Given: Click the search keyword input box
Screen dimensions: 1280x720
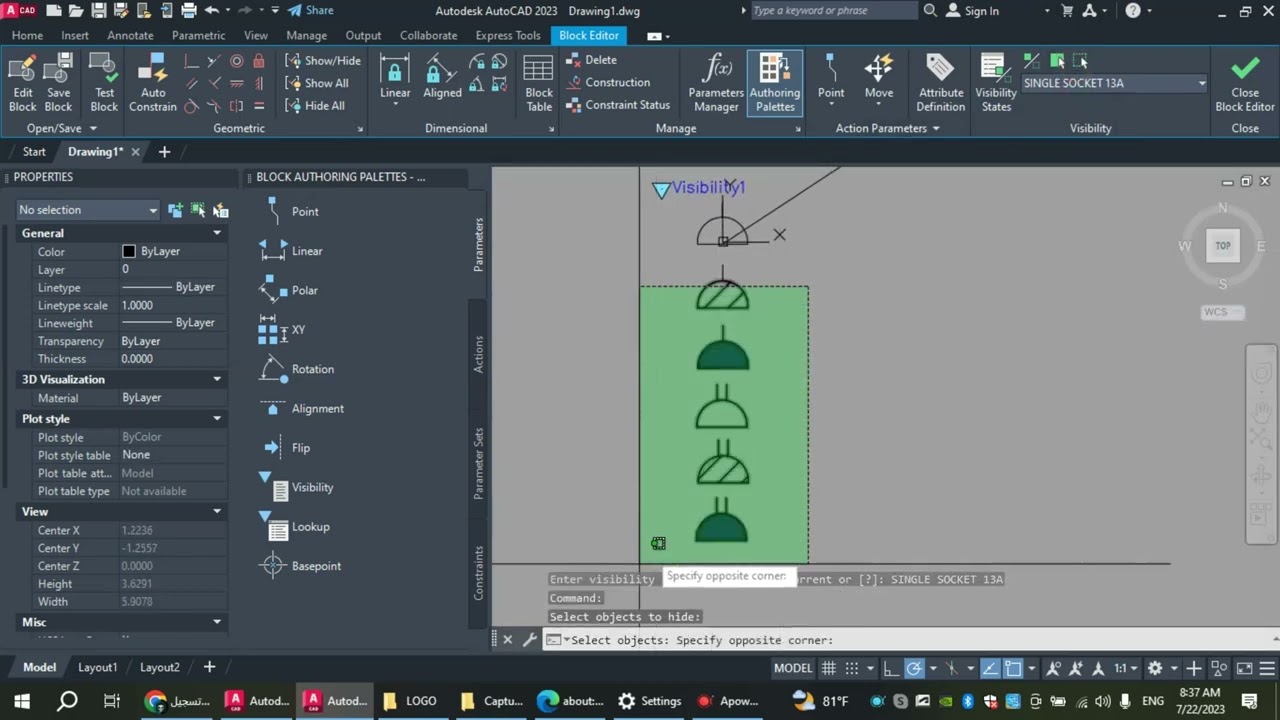Looking at the screenshot, I should [832, 11].
